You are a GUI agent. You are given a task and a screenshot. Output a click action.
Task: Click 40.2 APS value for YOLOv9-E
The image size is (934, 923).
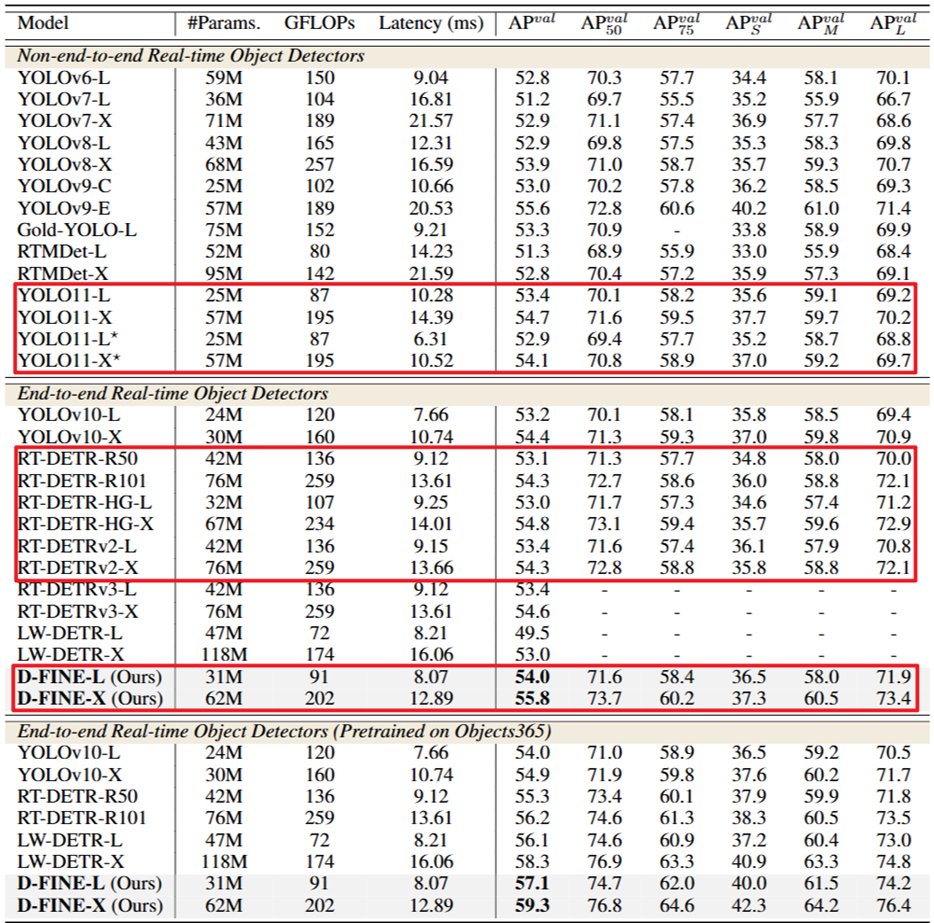pos(749,208)
